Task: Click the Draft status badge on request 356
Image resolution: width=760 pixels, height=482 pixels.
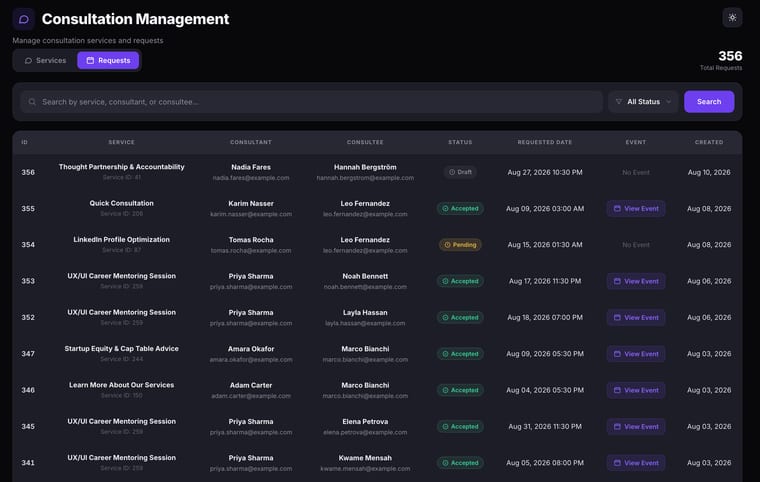Action: 460,172
